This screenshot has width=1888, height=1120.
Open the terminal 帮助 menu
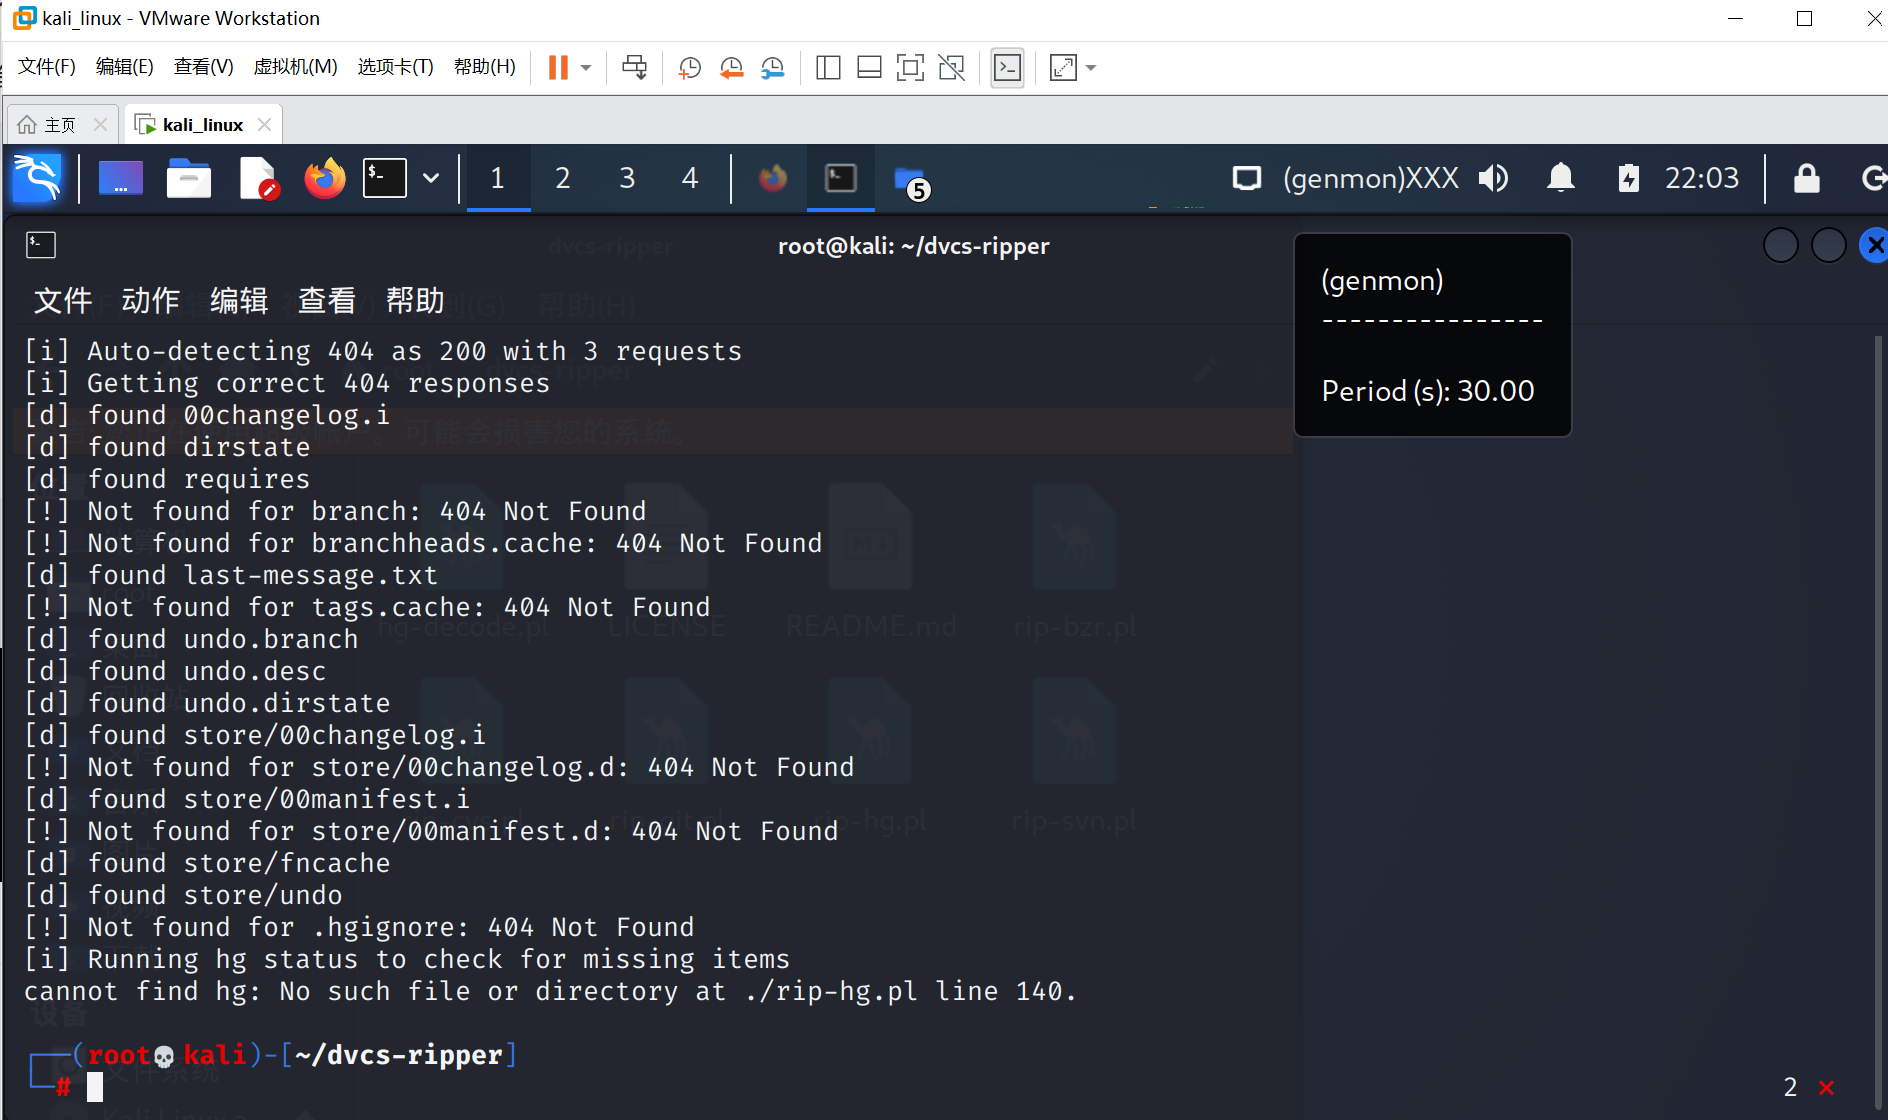click(415, 300)
